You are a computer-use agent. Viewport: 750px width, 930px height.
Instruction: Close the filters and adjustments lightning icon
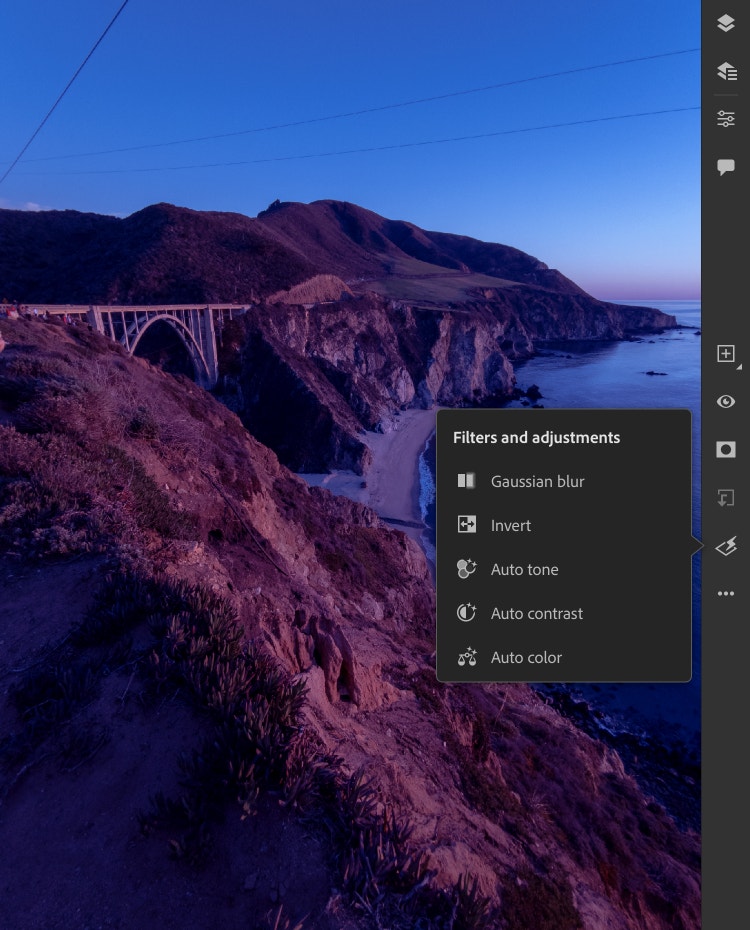coord(726,546)
